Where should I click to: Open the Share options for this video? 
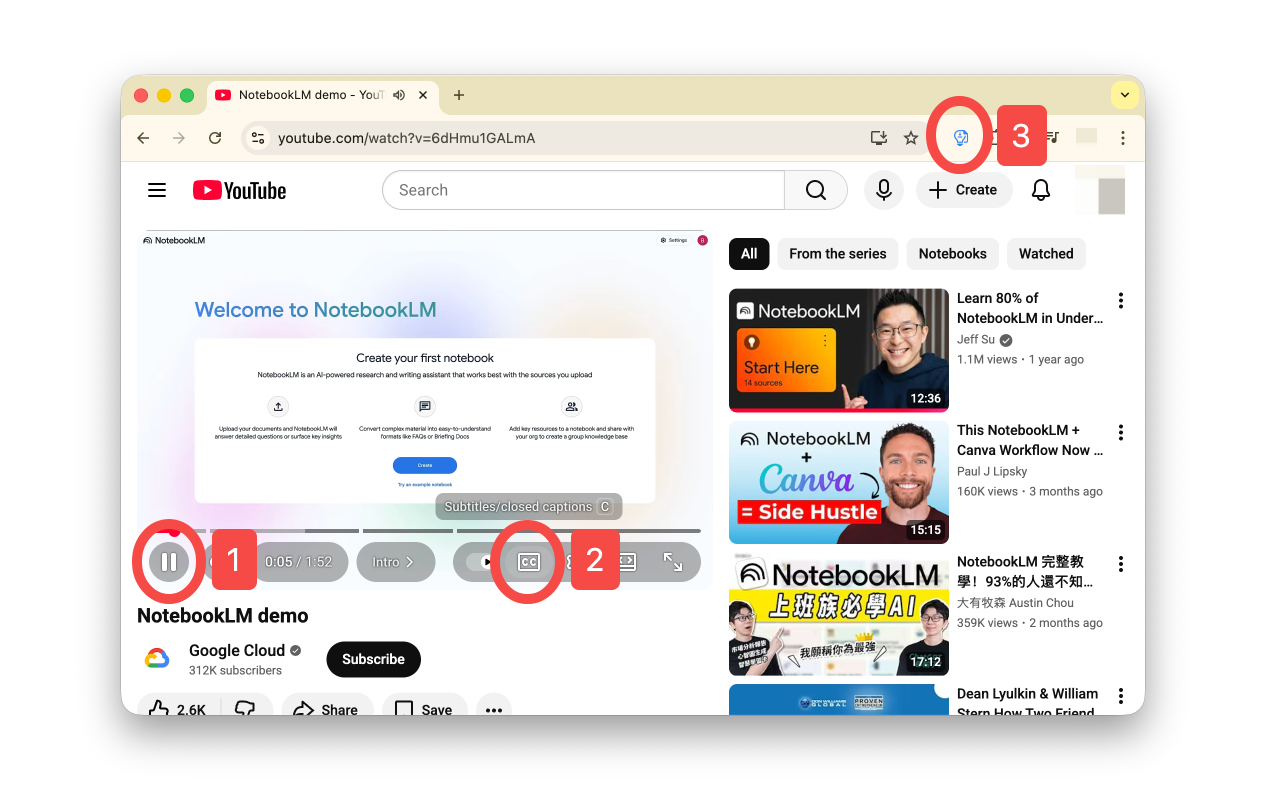[327, 708]
